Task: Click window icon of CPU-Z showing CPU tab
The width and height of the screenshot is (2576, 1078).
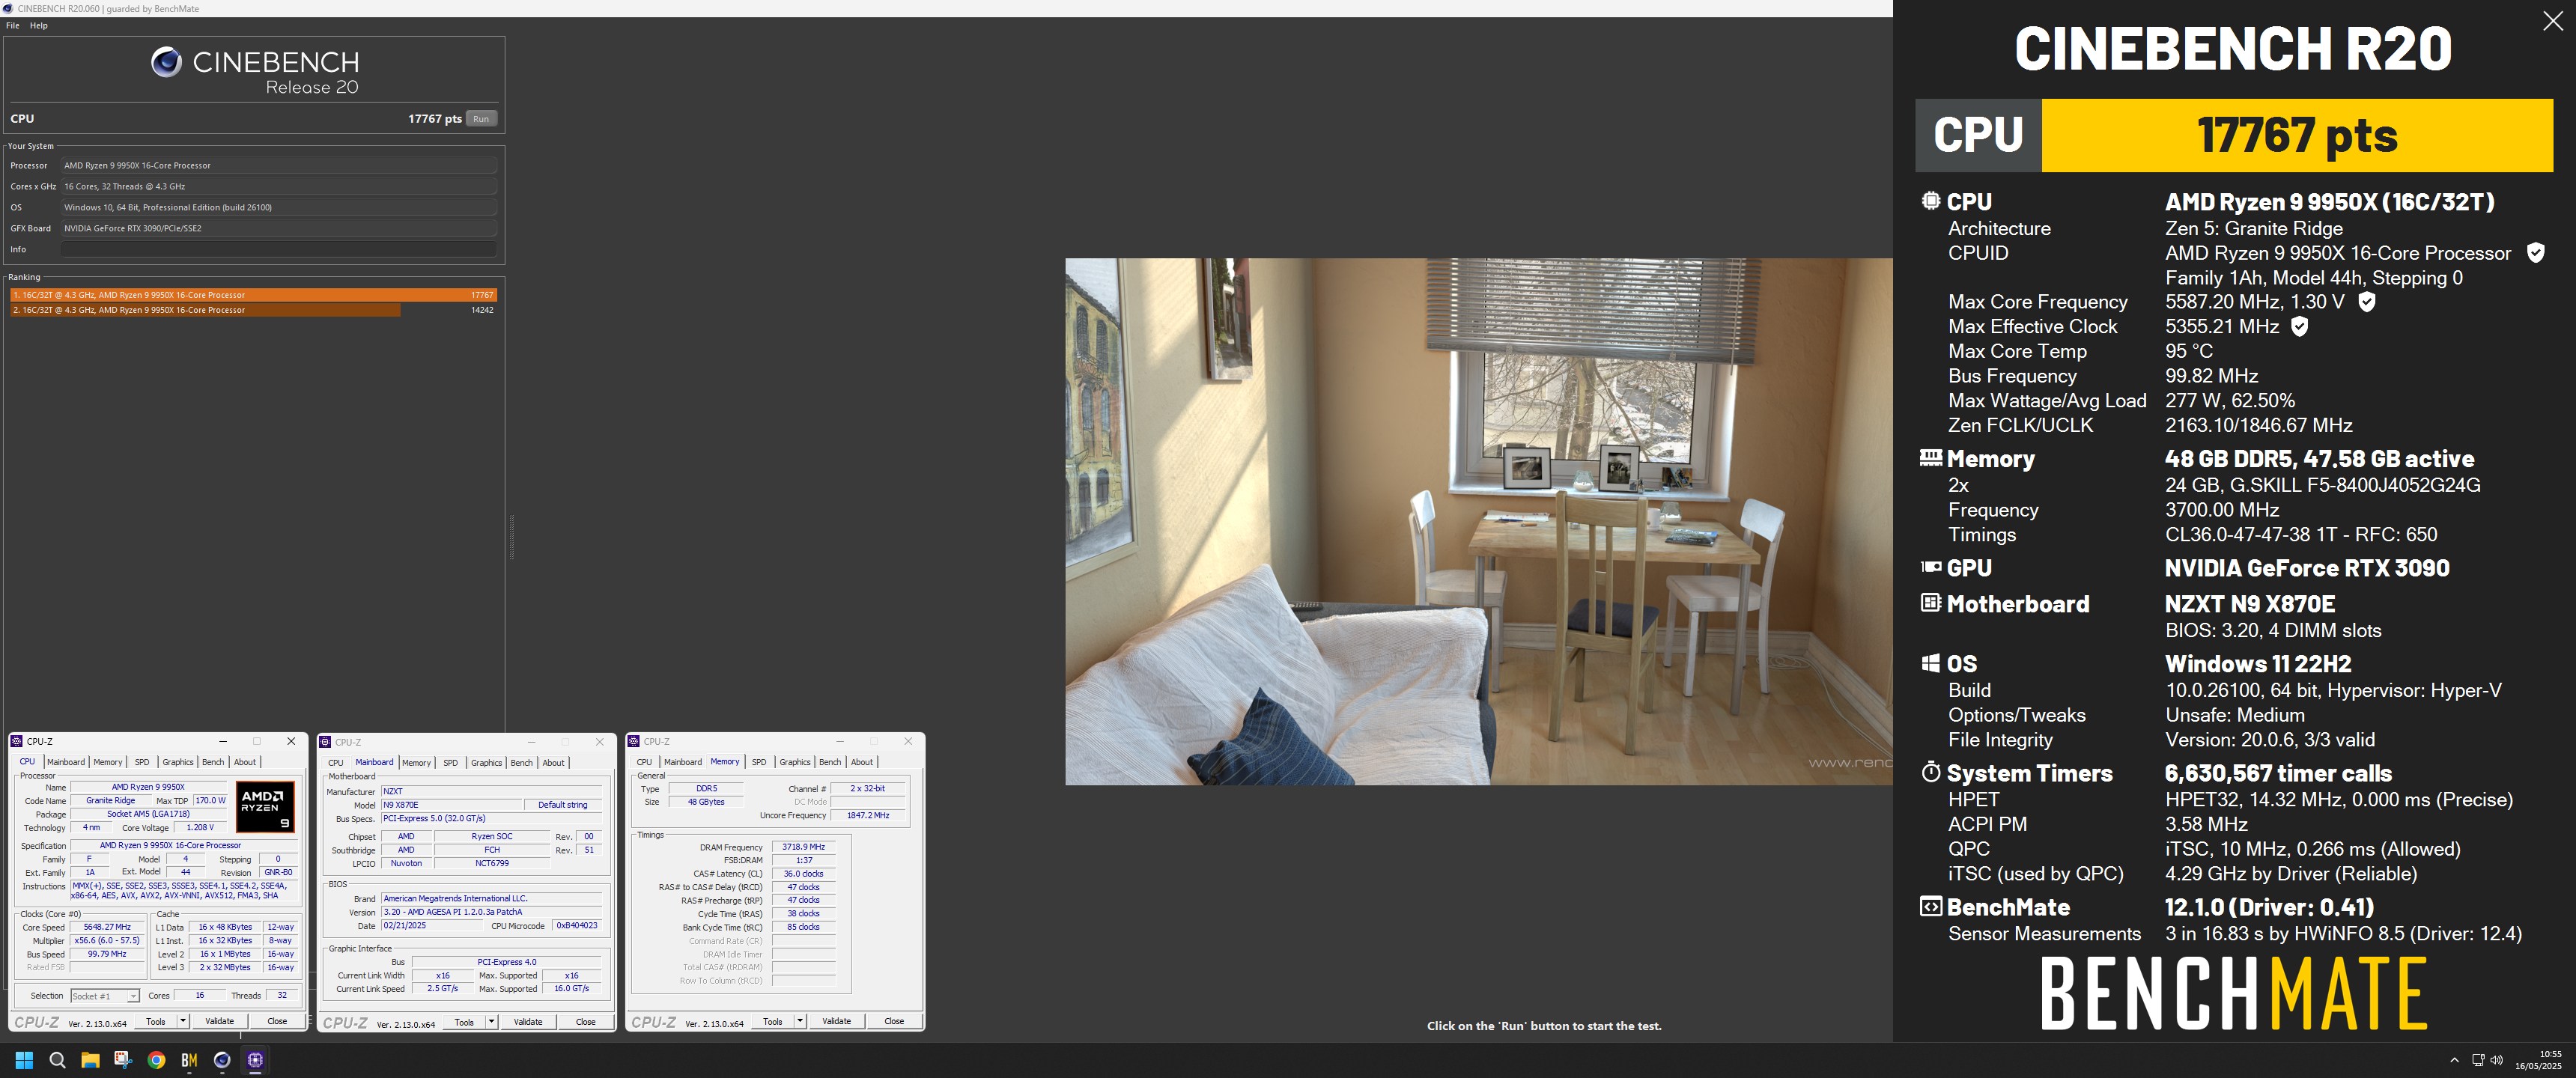Action: click(x=17, y=741)
